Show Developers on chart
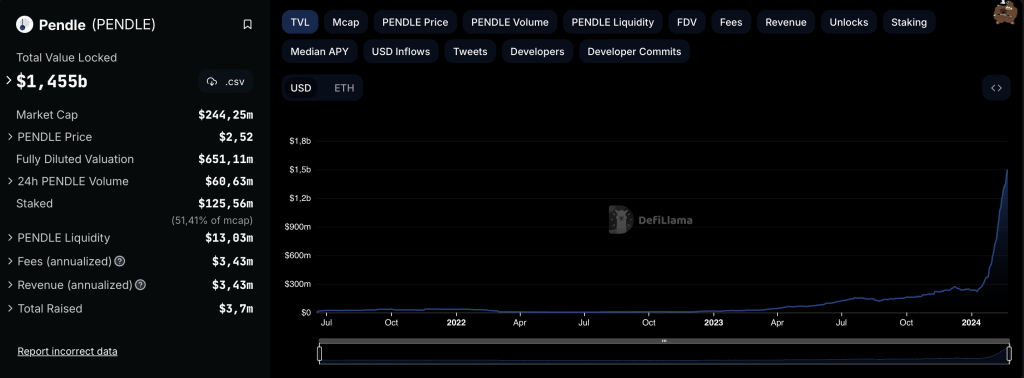Viewport: 1024px width, 378px height. (537, 52)
